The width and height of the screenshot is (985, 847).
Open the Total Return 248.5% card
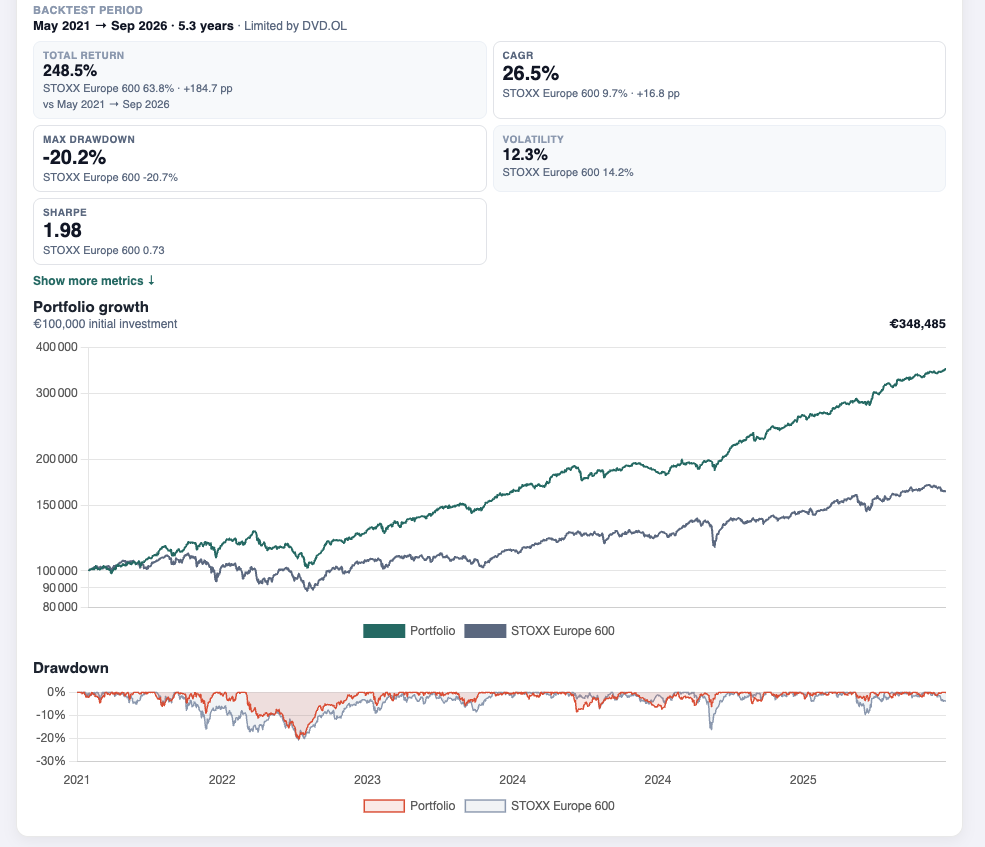click(259, 80)
